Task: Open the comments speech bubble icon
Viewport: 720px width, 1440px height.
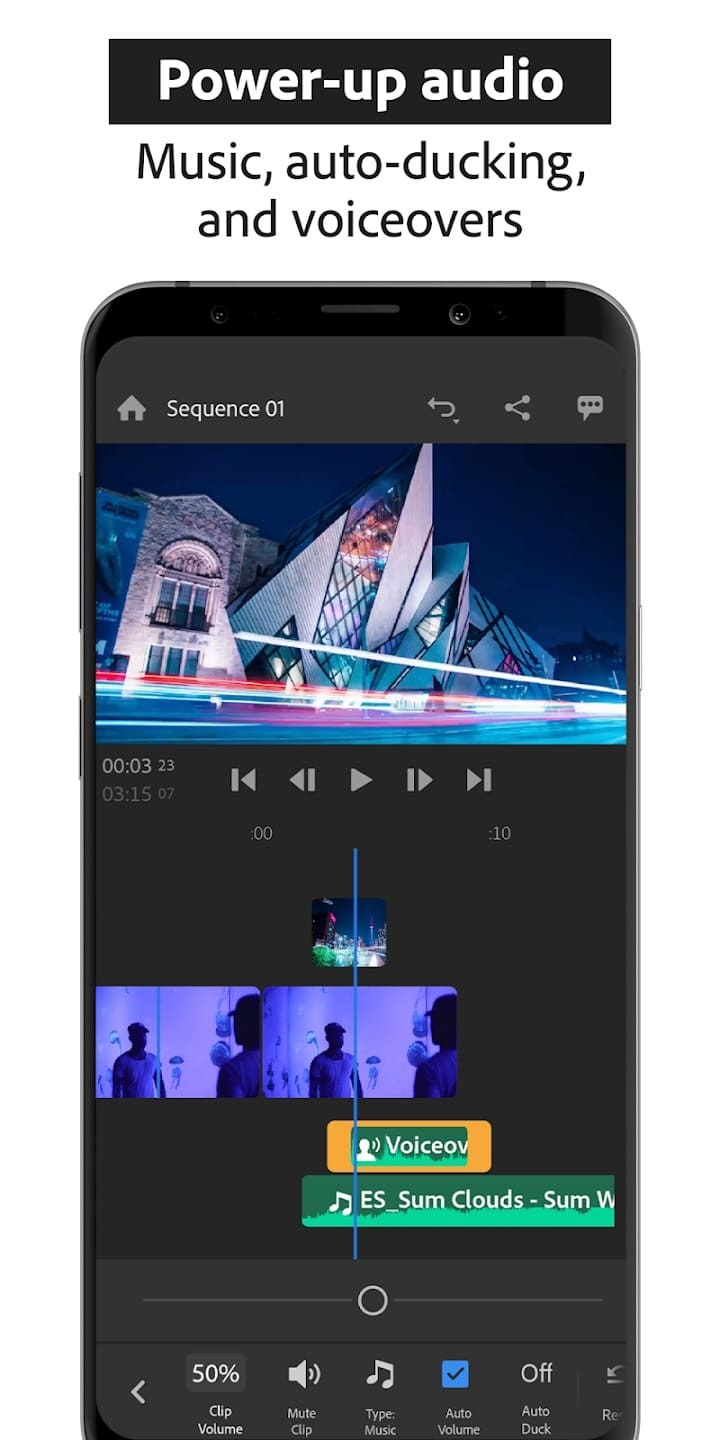Action: click(590, 408)
